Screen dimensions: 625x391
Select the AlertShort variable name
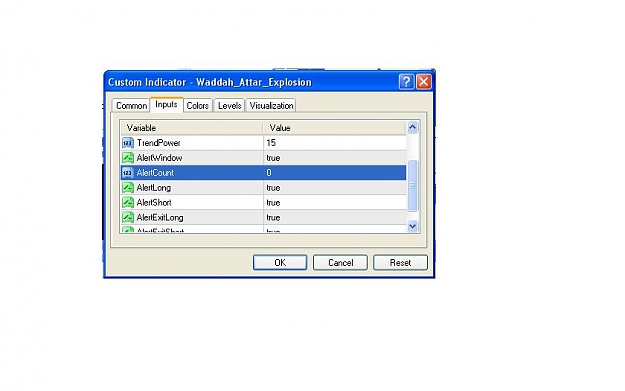pyautogui.click(x=154, y=202)
